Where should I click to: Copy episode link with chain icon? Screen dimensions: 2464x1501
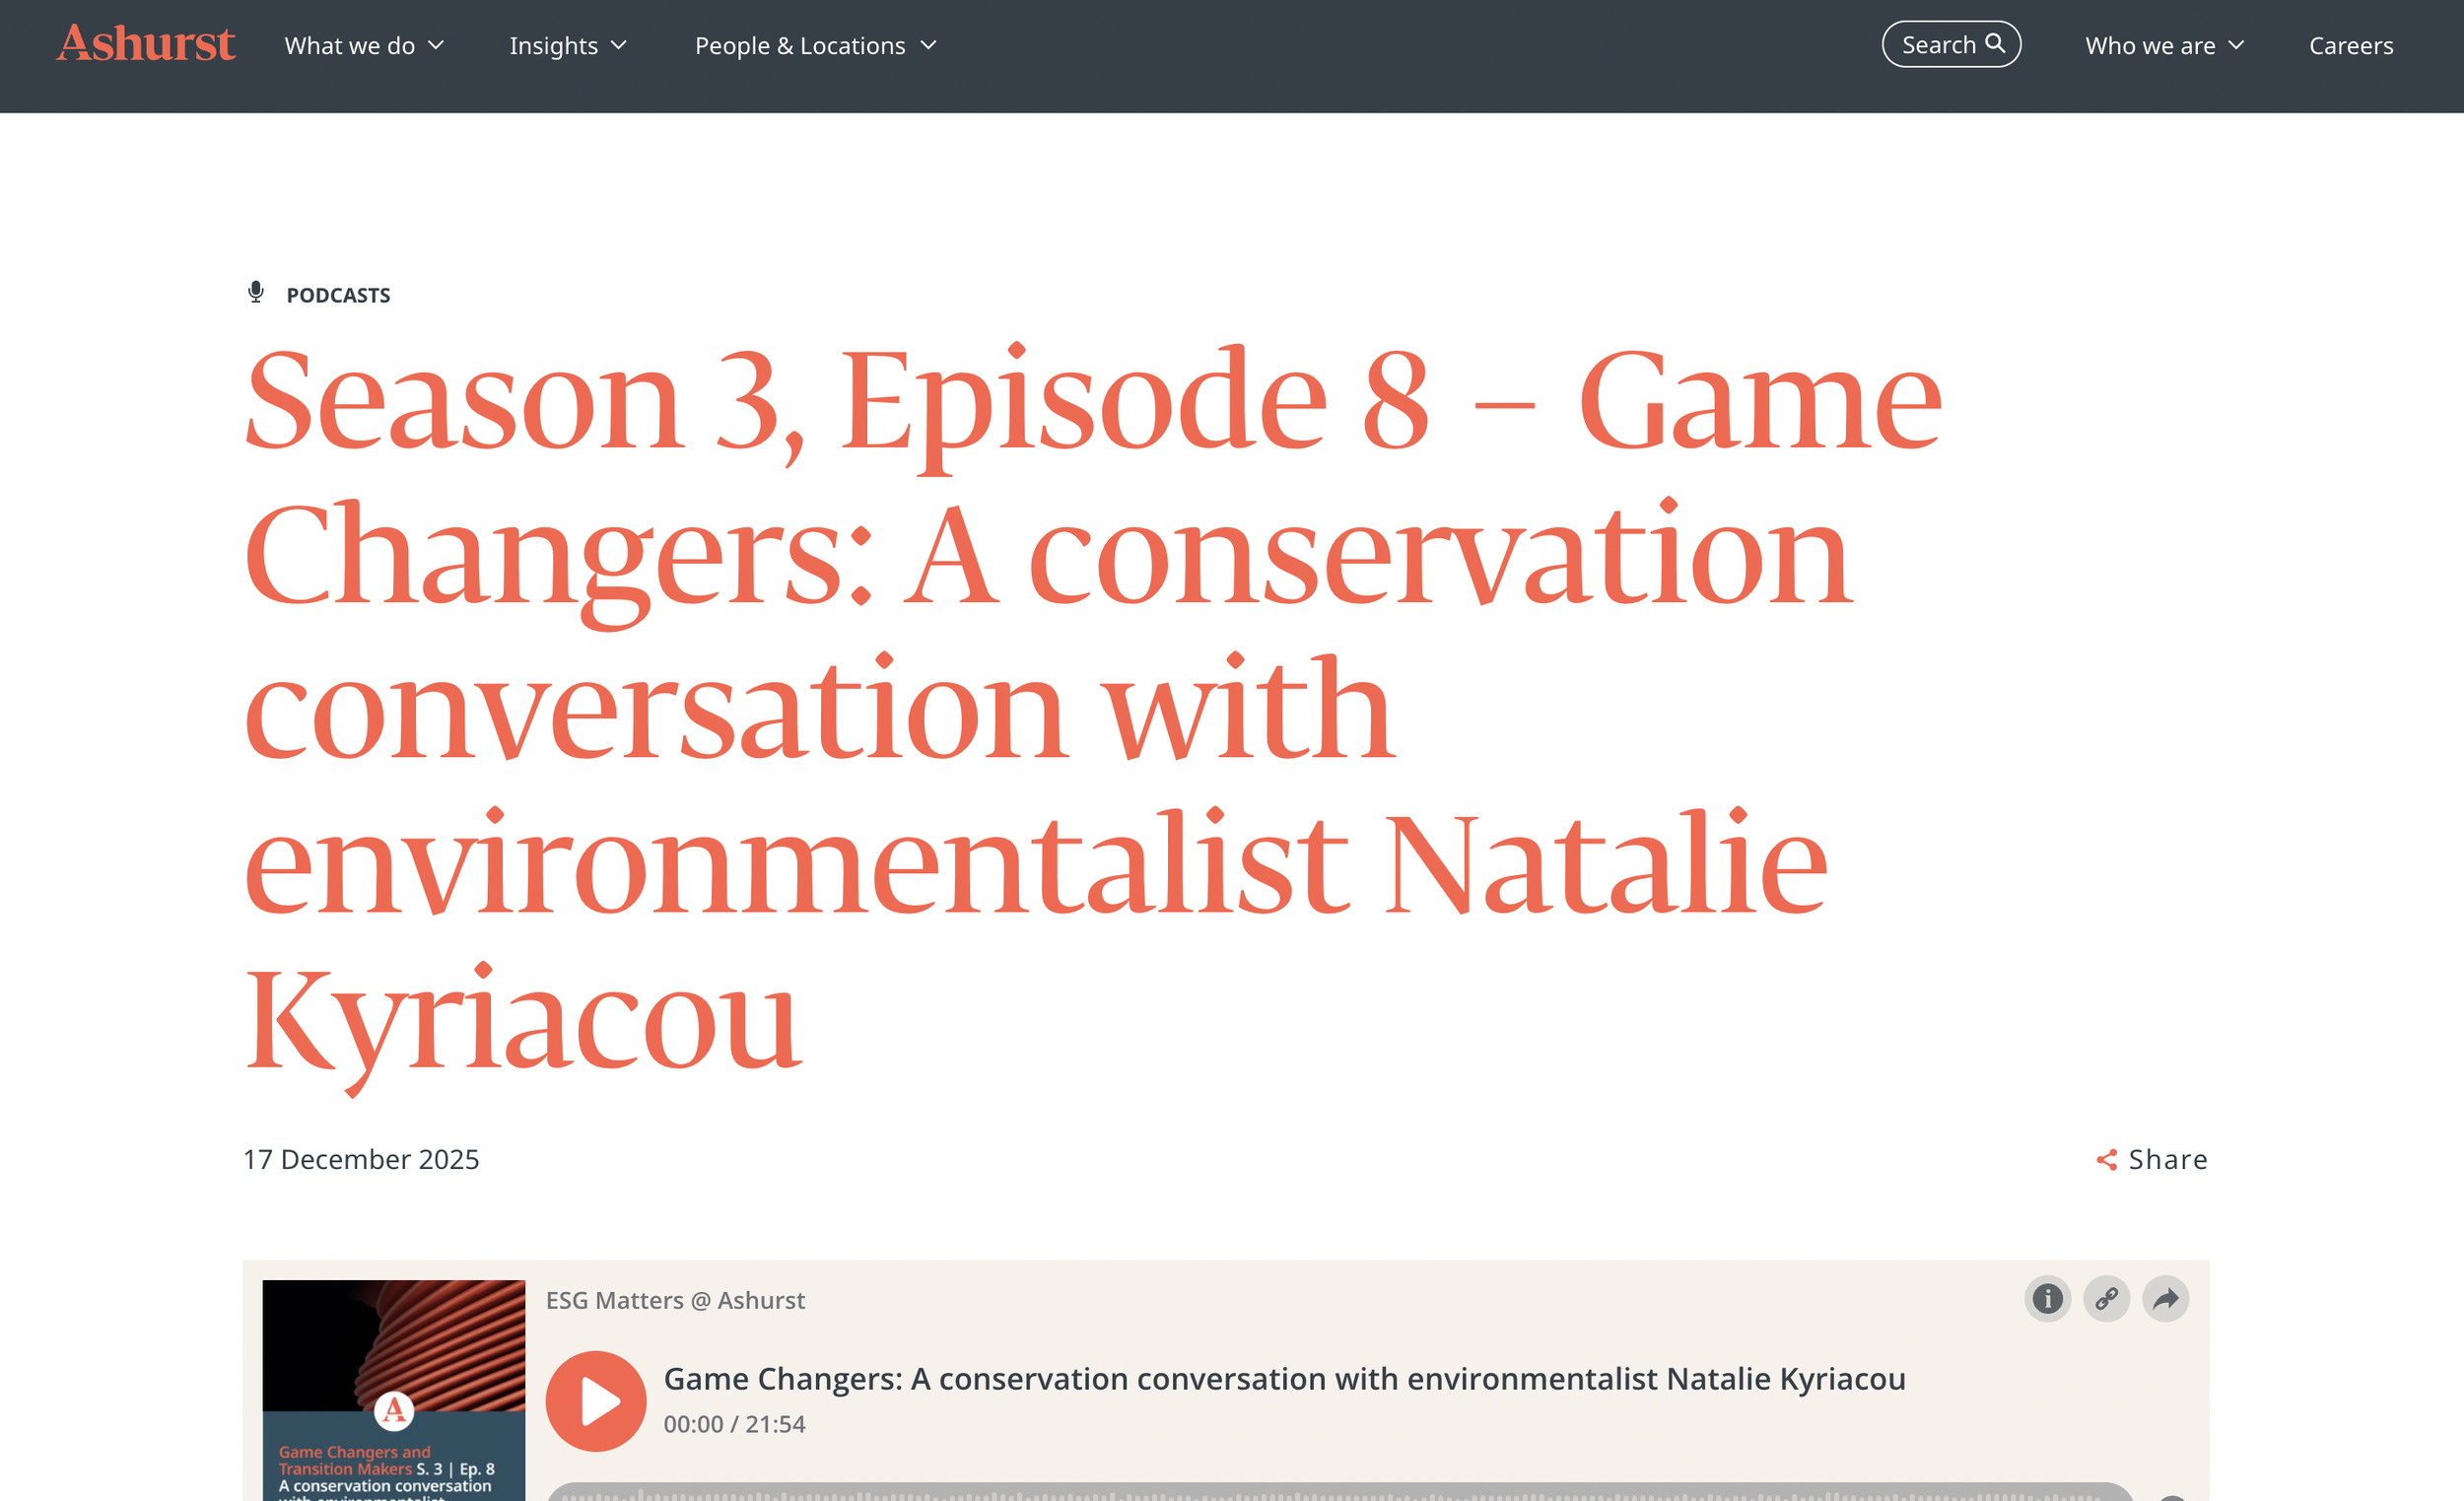coord(2106,1299)
